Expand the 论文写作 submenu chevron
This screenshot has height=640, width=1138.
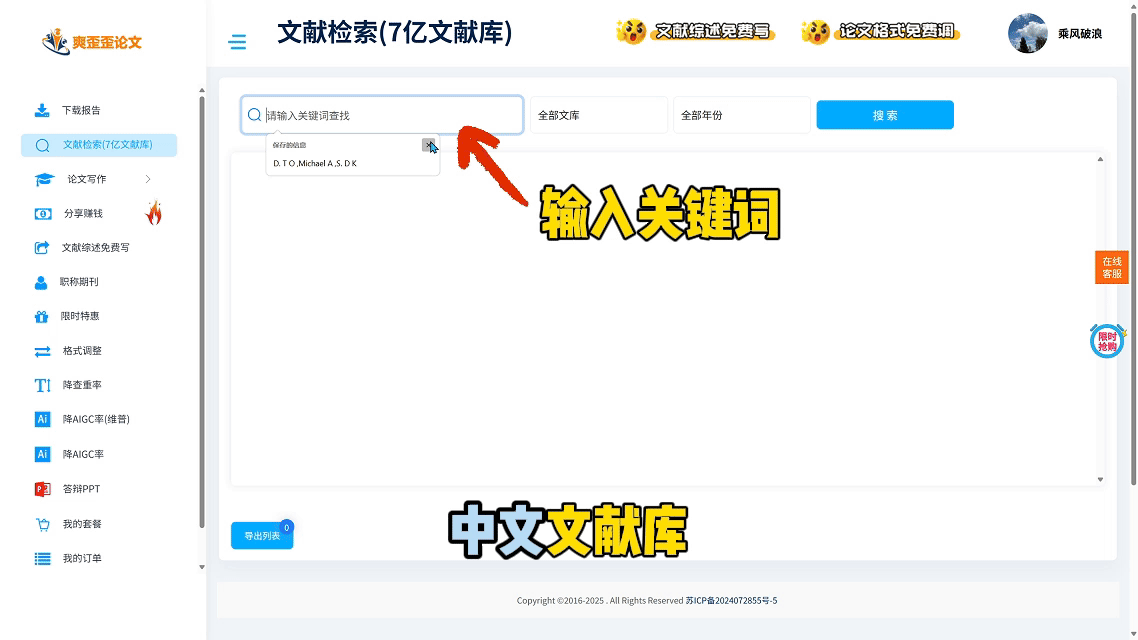(148, 179)
